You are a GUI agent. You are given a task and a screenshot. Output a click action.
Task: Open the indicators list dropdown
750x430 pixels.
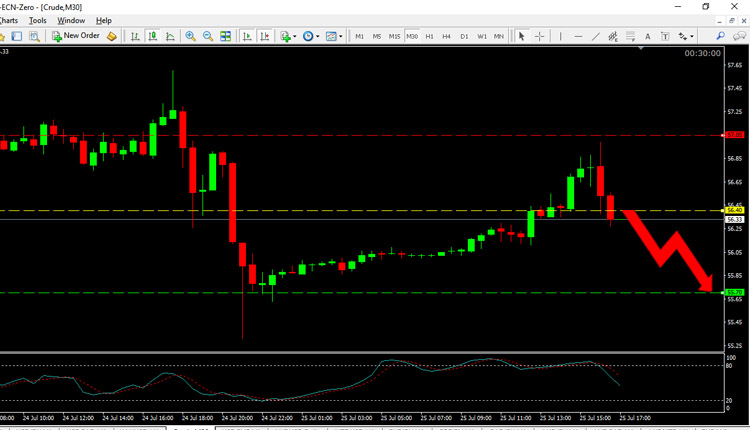coord(297,36)
